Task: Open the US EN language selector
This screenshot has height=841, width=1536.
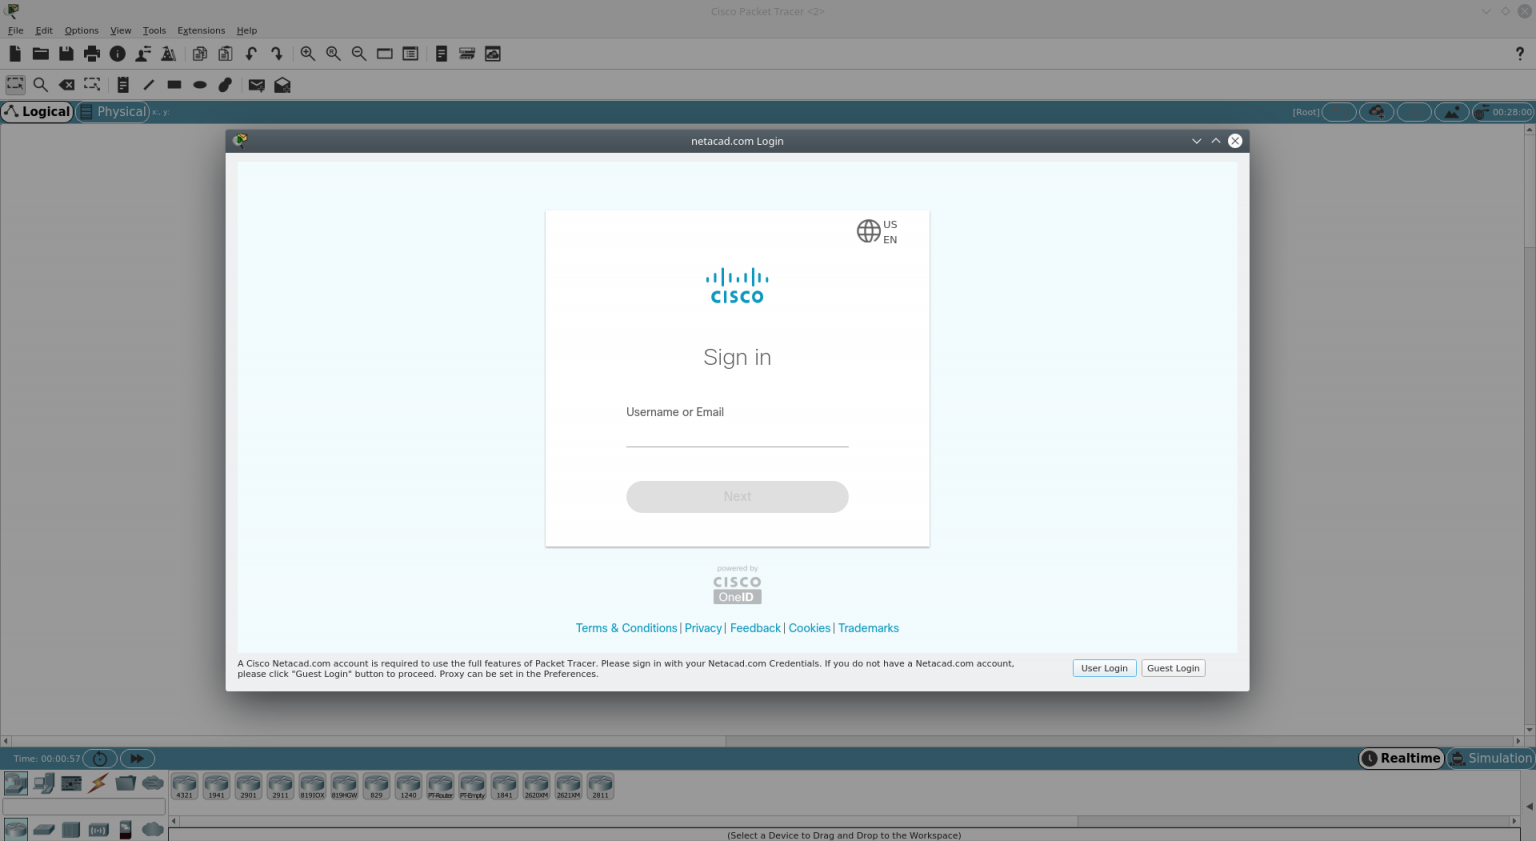Action: pyautogui.click(x=877, y=232)
